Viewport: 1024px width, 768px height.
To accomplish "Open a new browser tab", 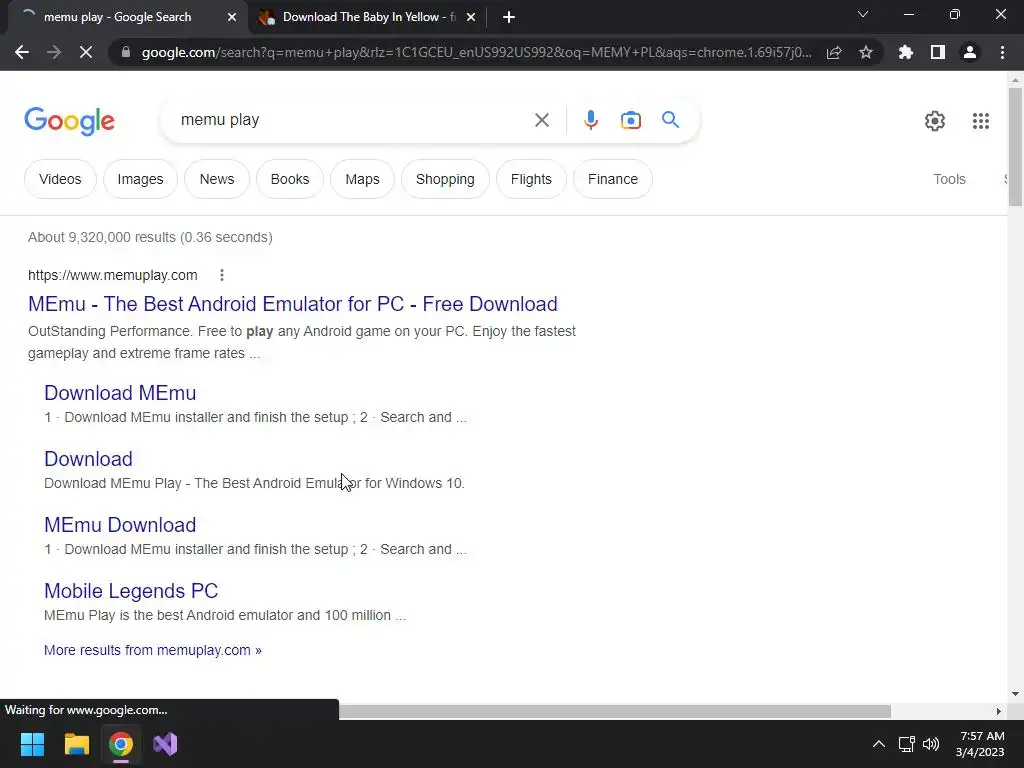I will (509, 18).
